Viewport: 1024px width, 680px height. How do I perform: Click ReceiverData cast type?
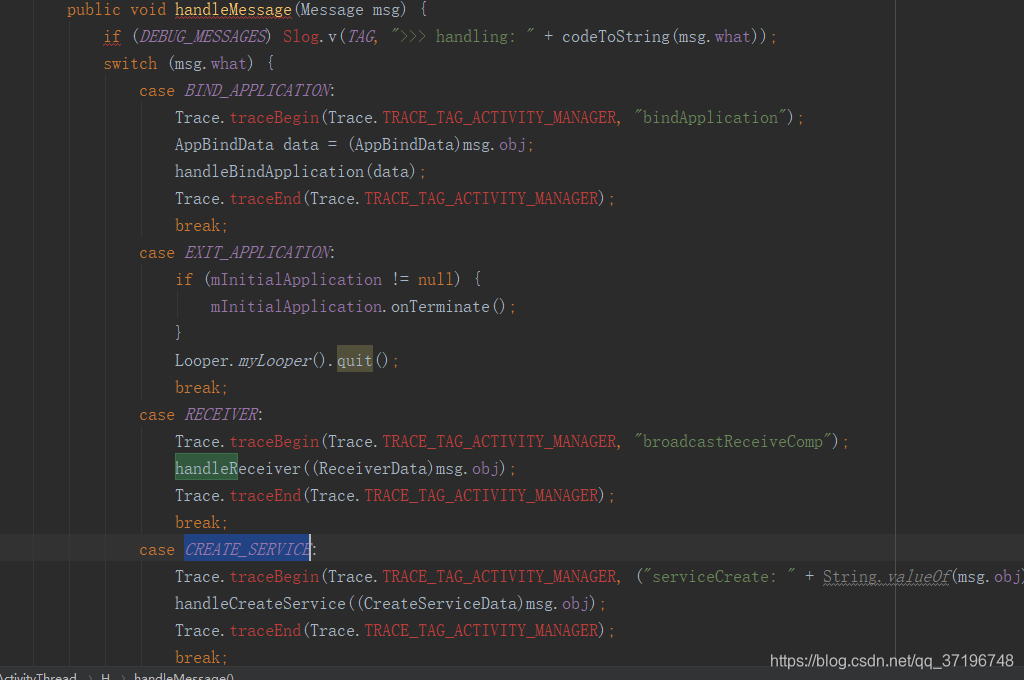click(372, 468)
